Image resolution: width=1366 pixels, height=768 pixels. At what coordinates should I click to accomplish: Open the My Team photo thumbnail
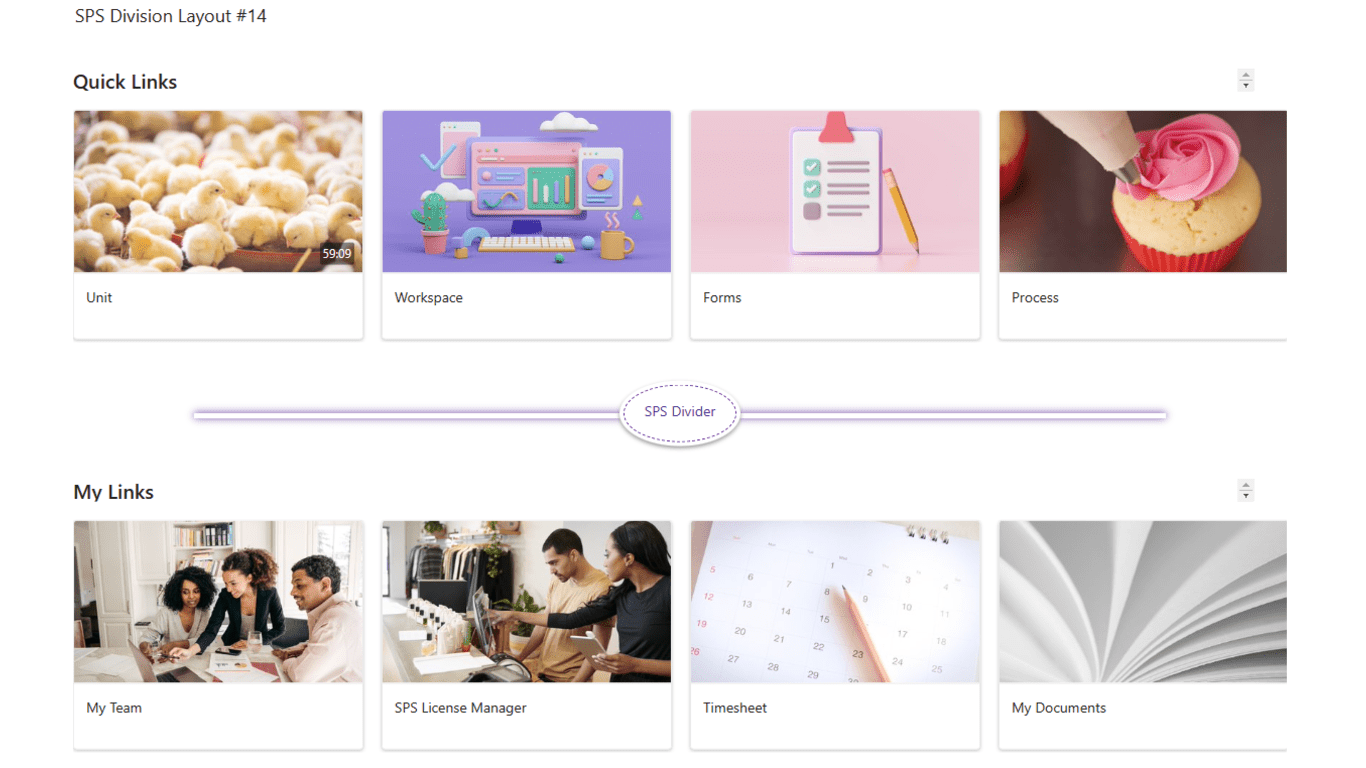click(x=218, y=602)
